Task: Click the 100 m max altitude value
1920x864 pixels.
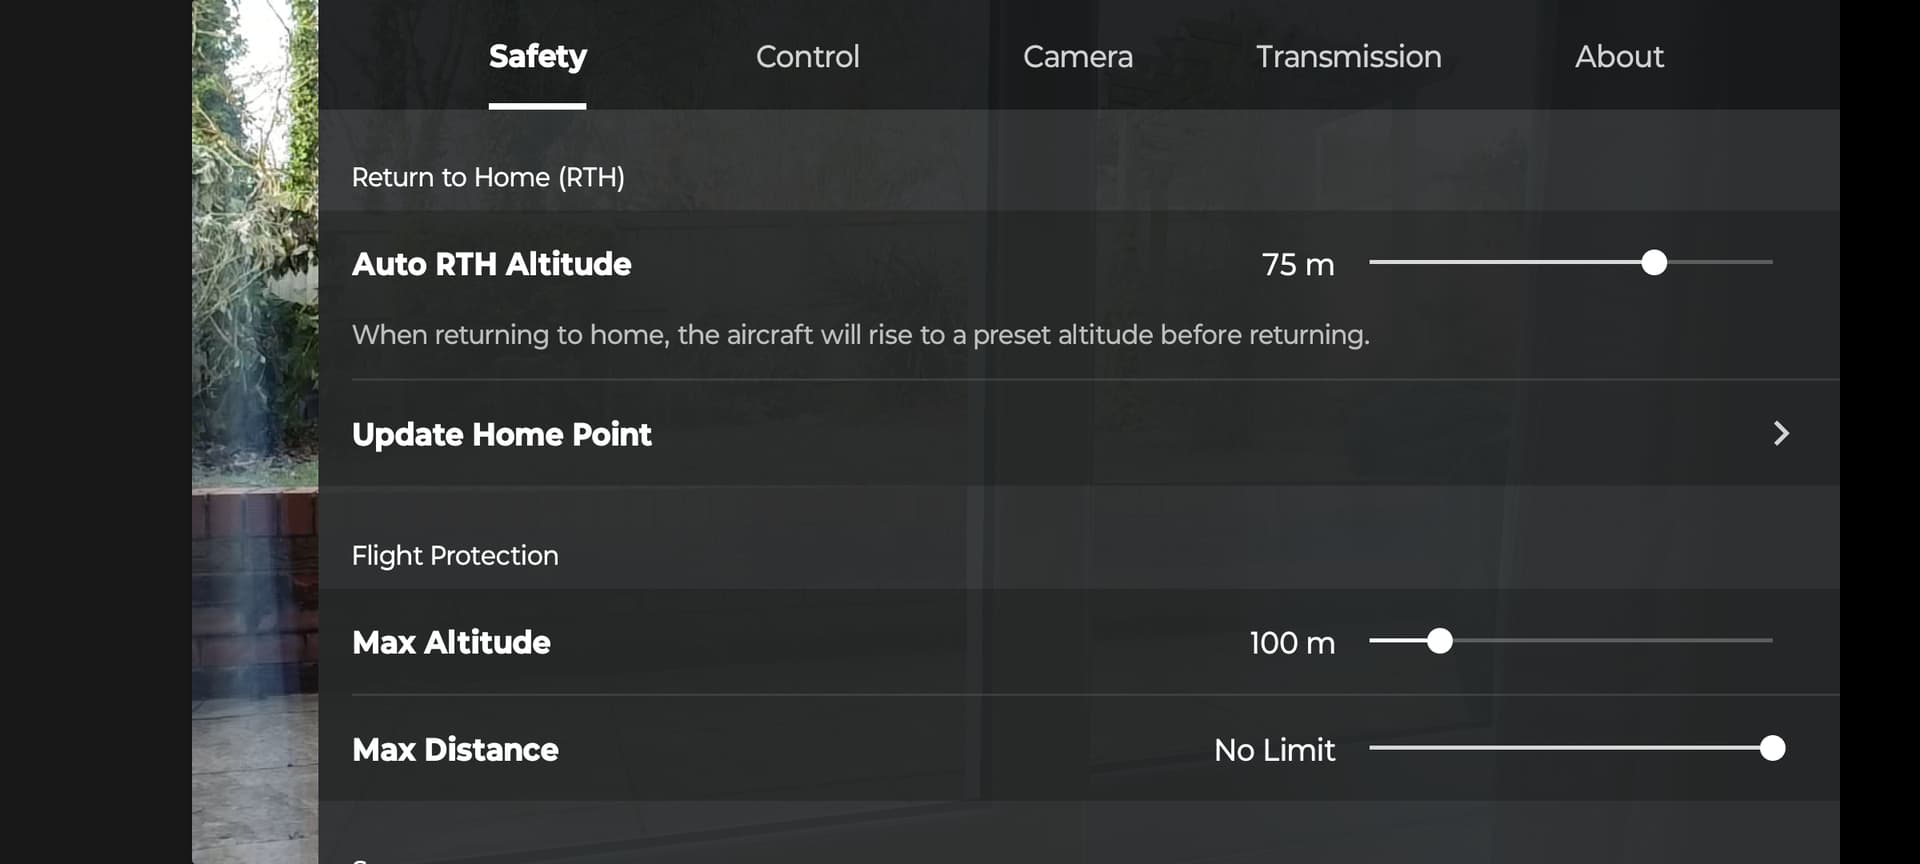Action: [1292, 643]
